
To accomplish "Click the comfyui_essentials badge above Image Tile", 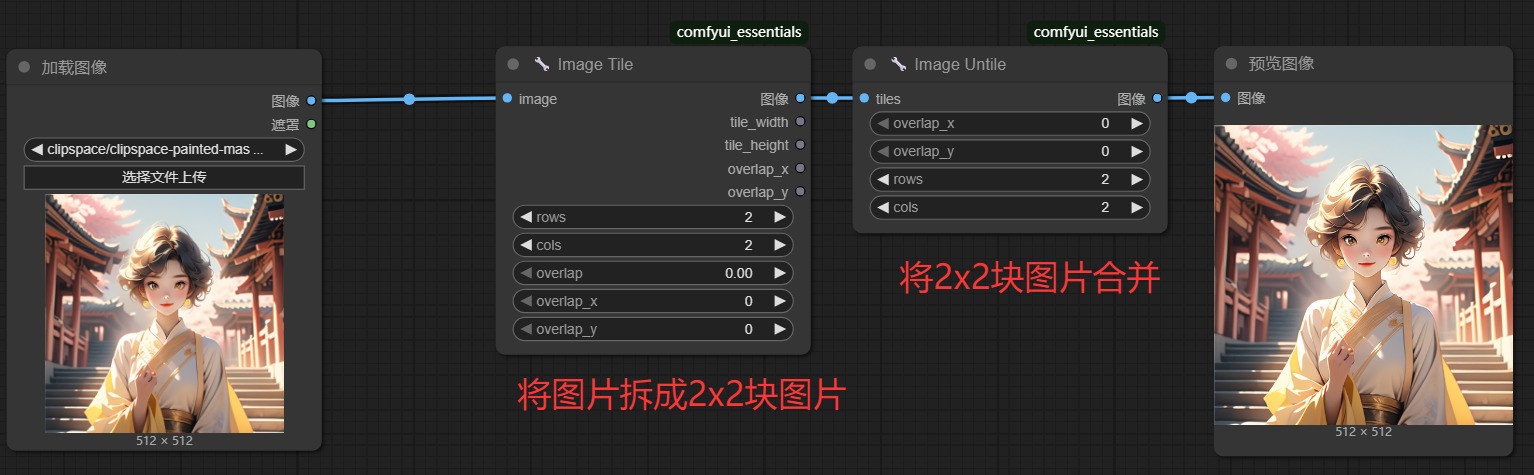I will [x=739, y=32].
